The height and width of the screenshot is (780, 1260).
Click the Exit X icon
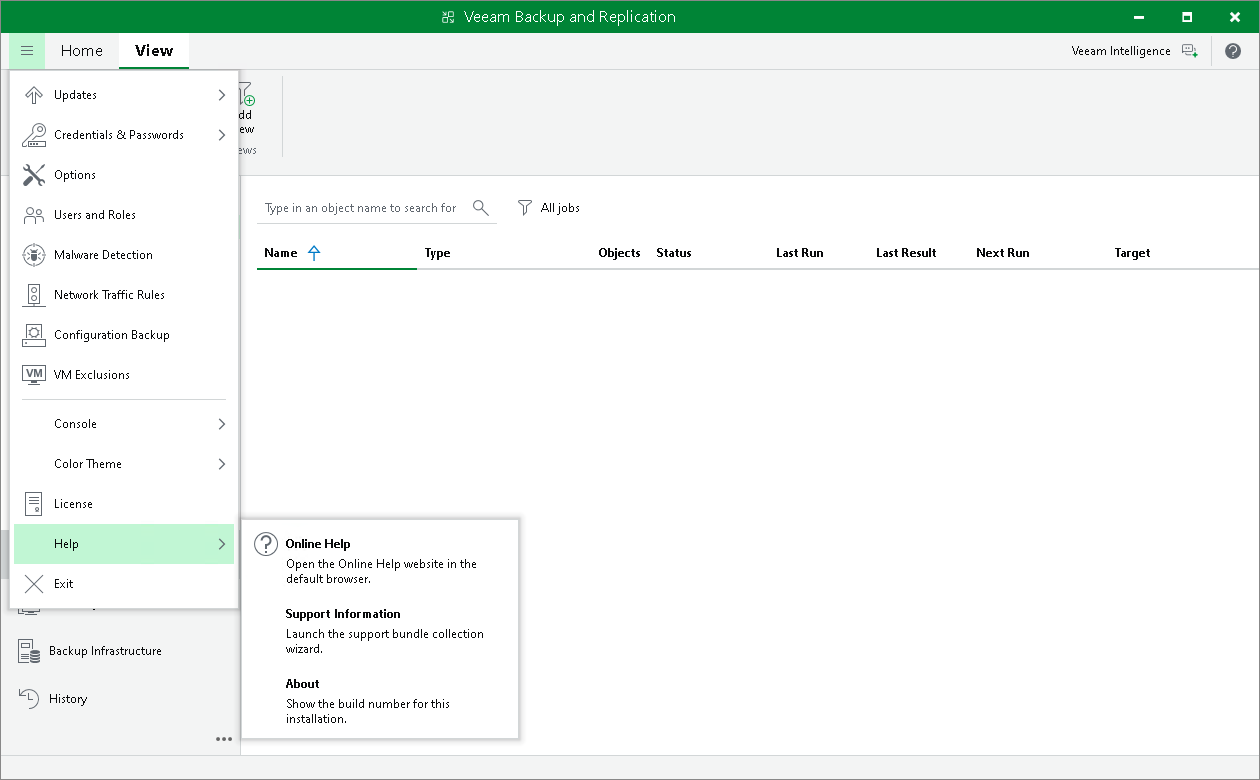tap(34, 584)
